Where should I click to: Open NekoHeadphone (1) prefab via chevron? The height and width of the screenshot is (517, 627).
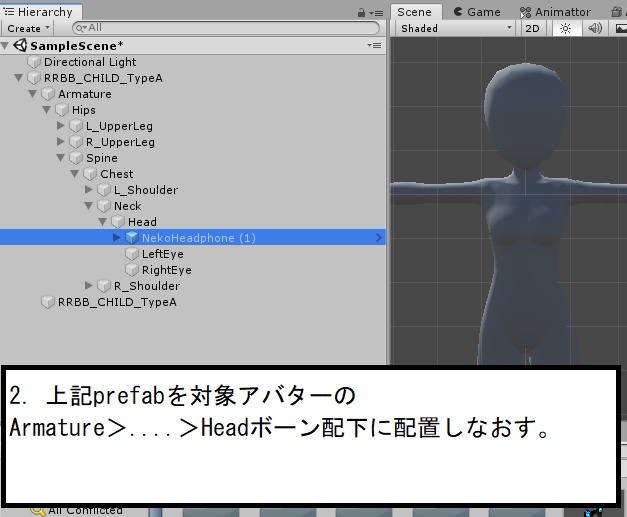coord(379,238)
